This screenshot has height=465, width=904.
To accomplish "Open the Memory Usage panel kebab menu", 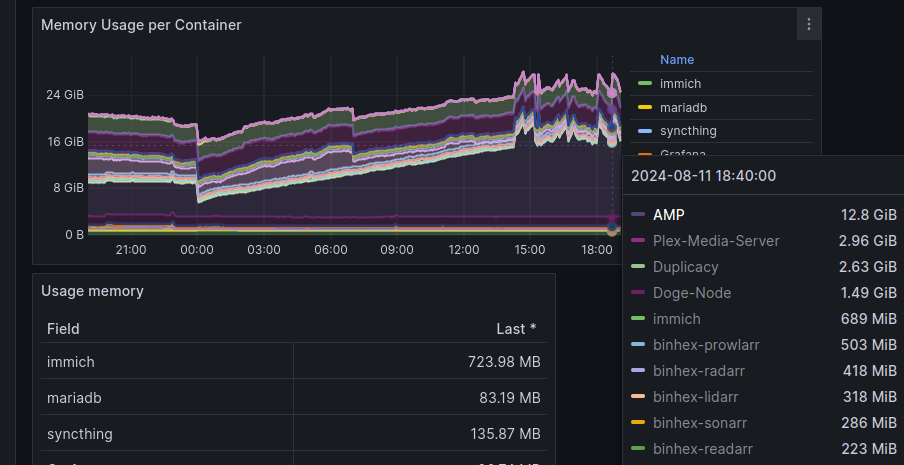I will click(809, 24).
